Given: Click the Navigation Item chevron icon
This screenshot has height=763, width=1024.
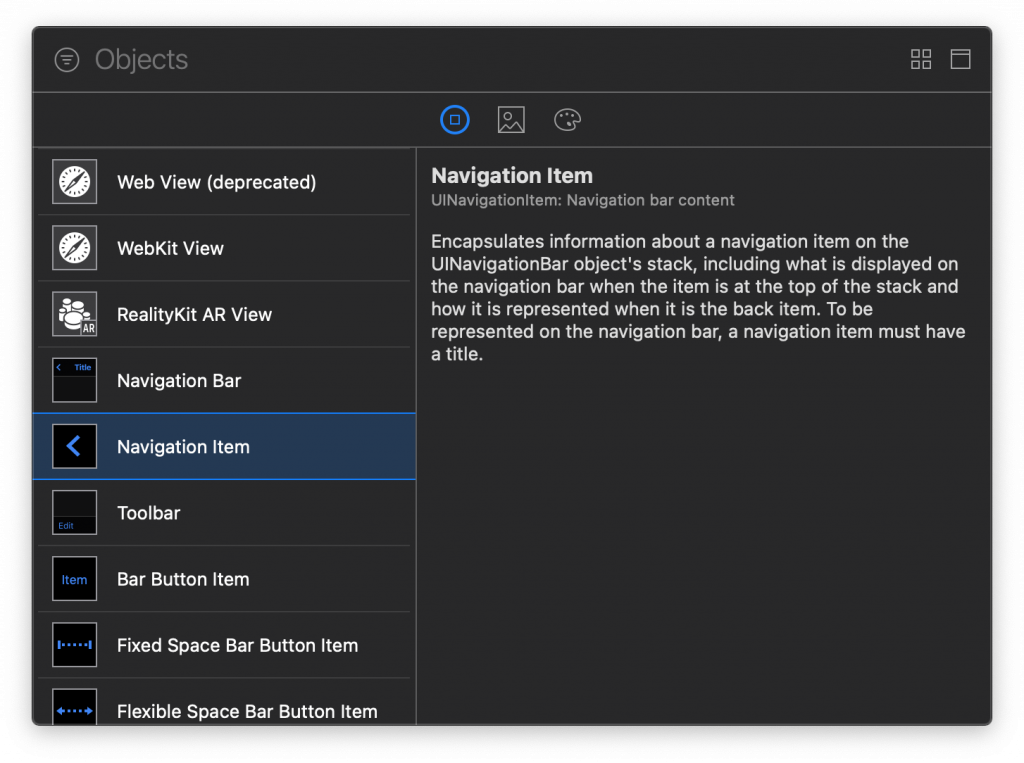Looking at the screenshot, I should tap(75, 447).
